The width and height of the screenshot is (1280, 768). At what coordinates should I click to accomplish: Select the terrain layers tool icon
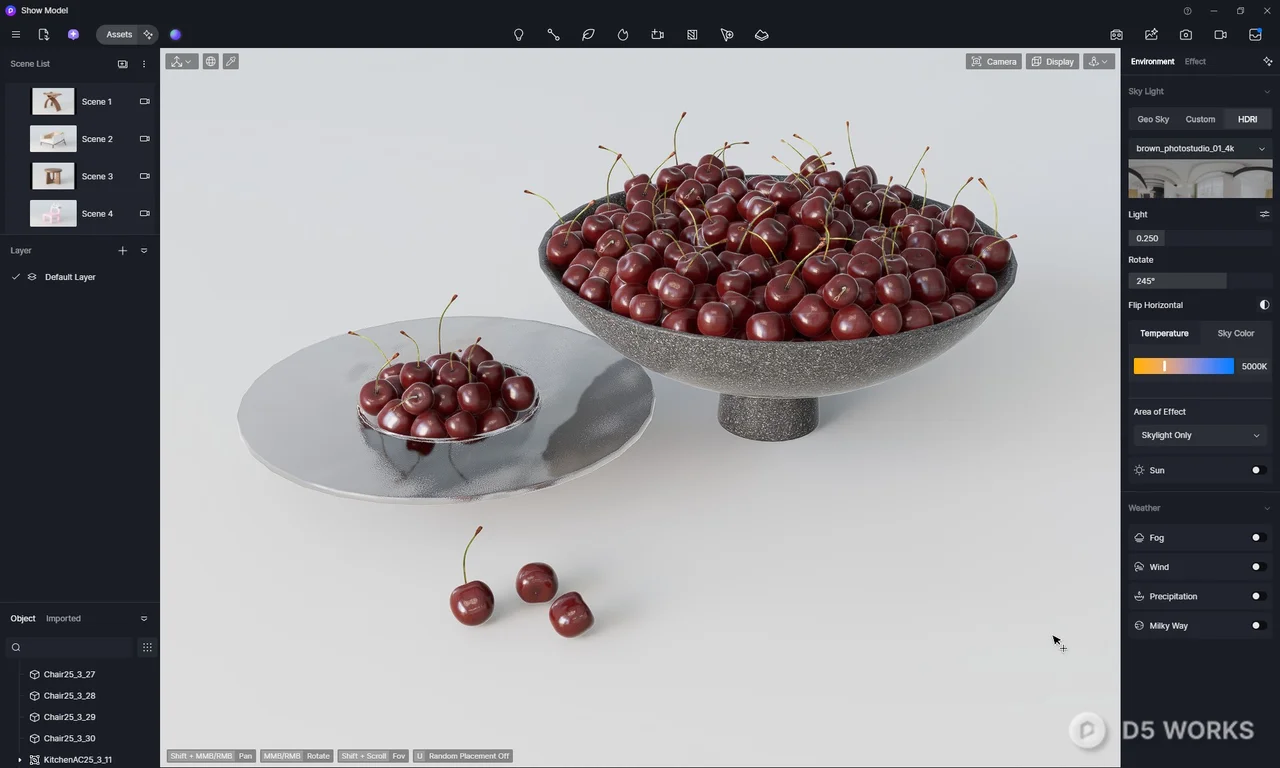[762, 34]
